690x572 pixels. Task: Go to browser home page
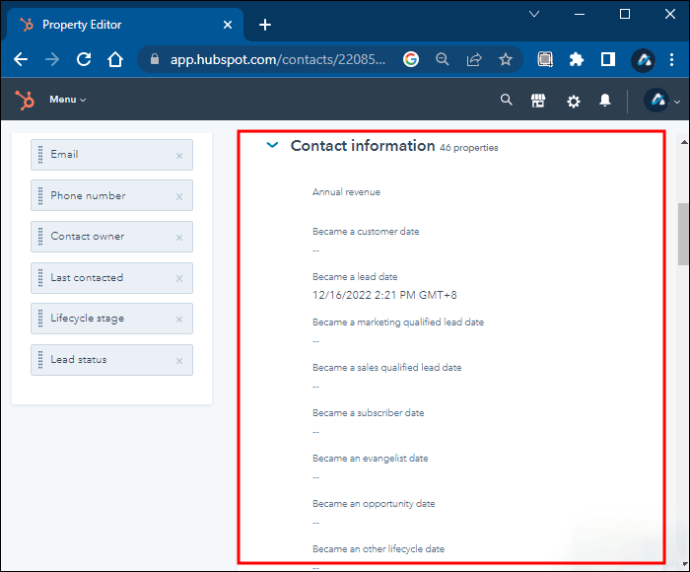click(116, 59)
